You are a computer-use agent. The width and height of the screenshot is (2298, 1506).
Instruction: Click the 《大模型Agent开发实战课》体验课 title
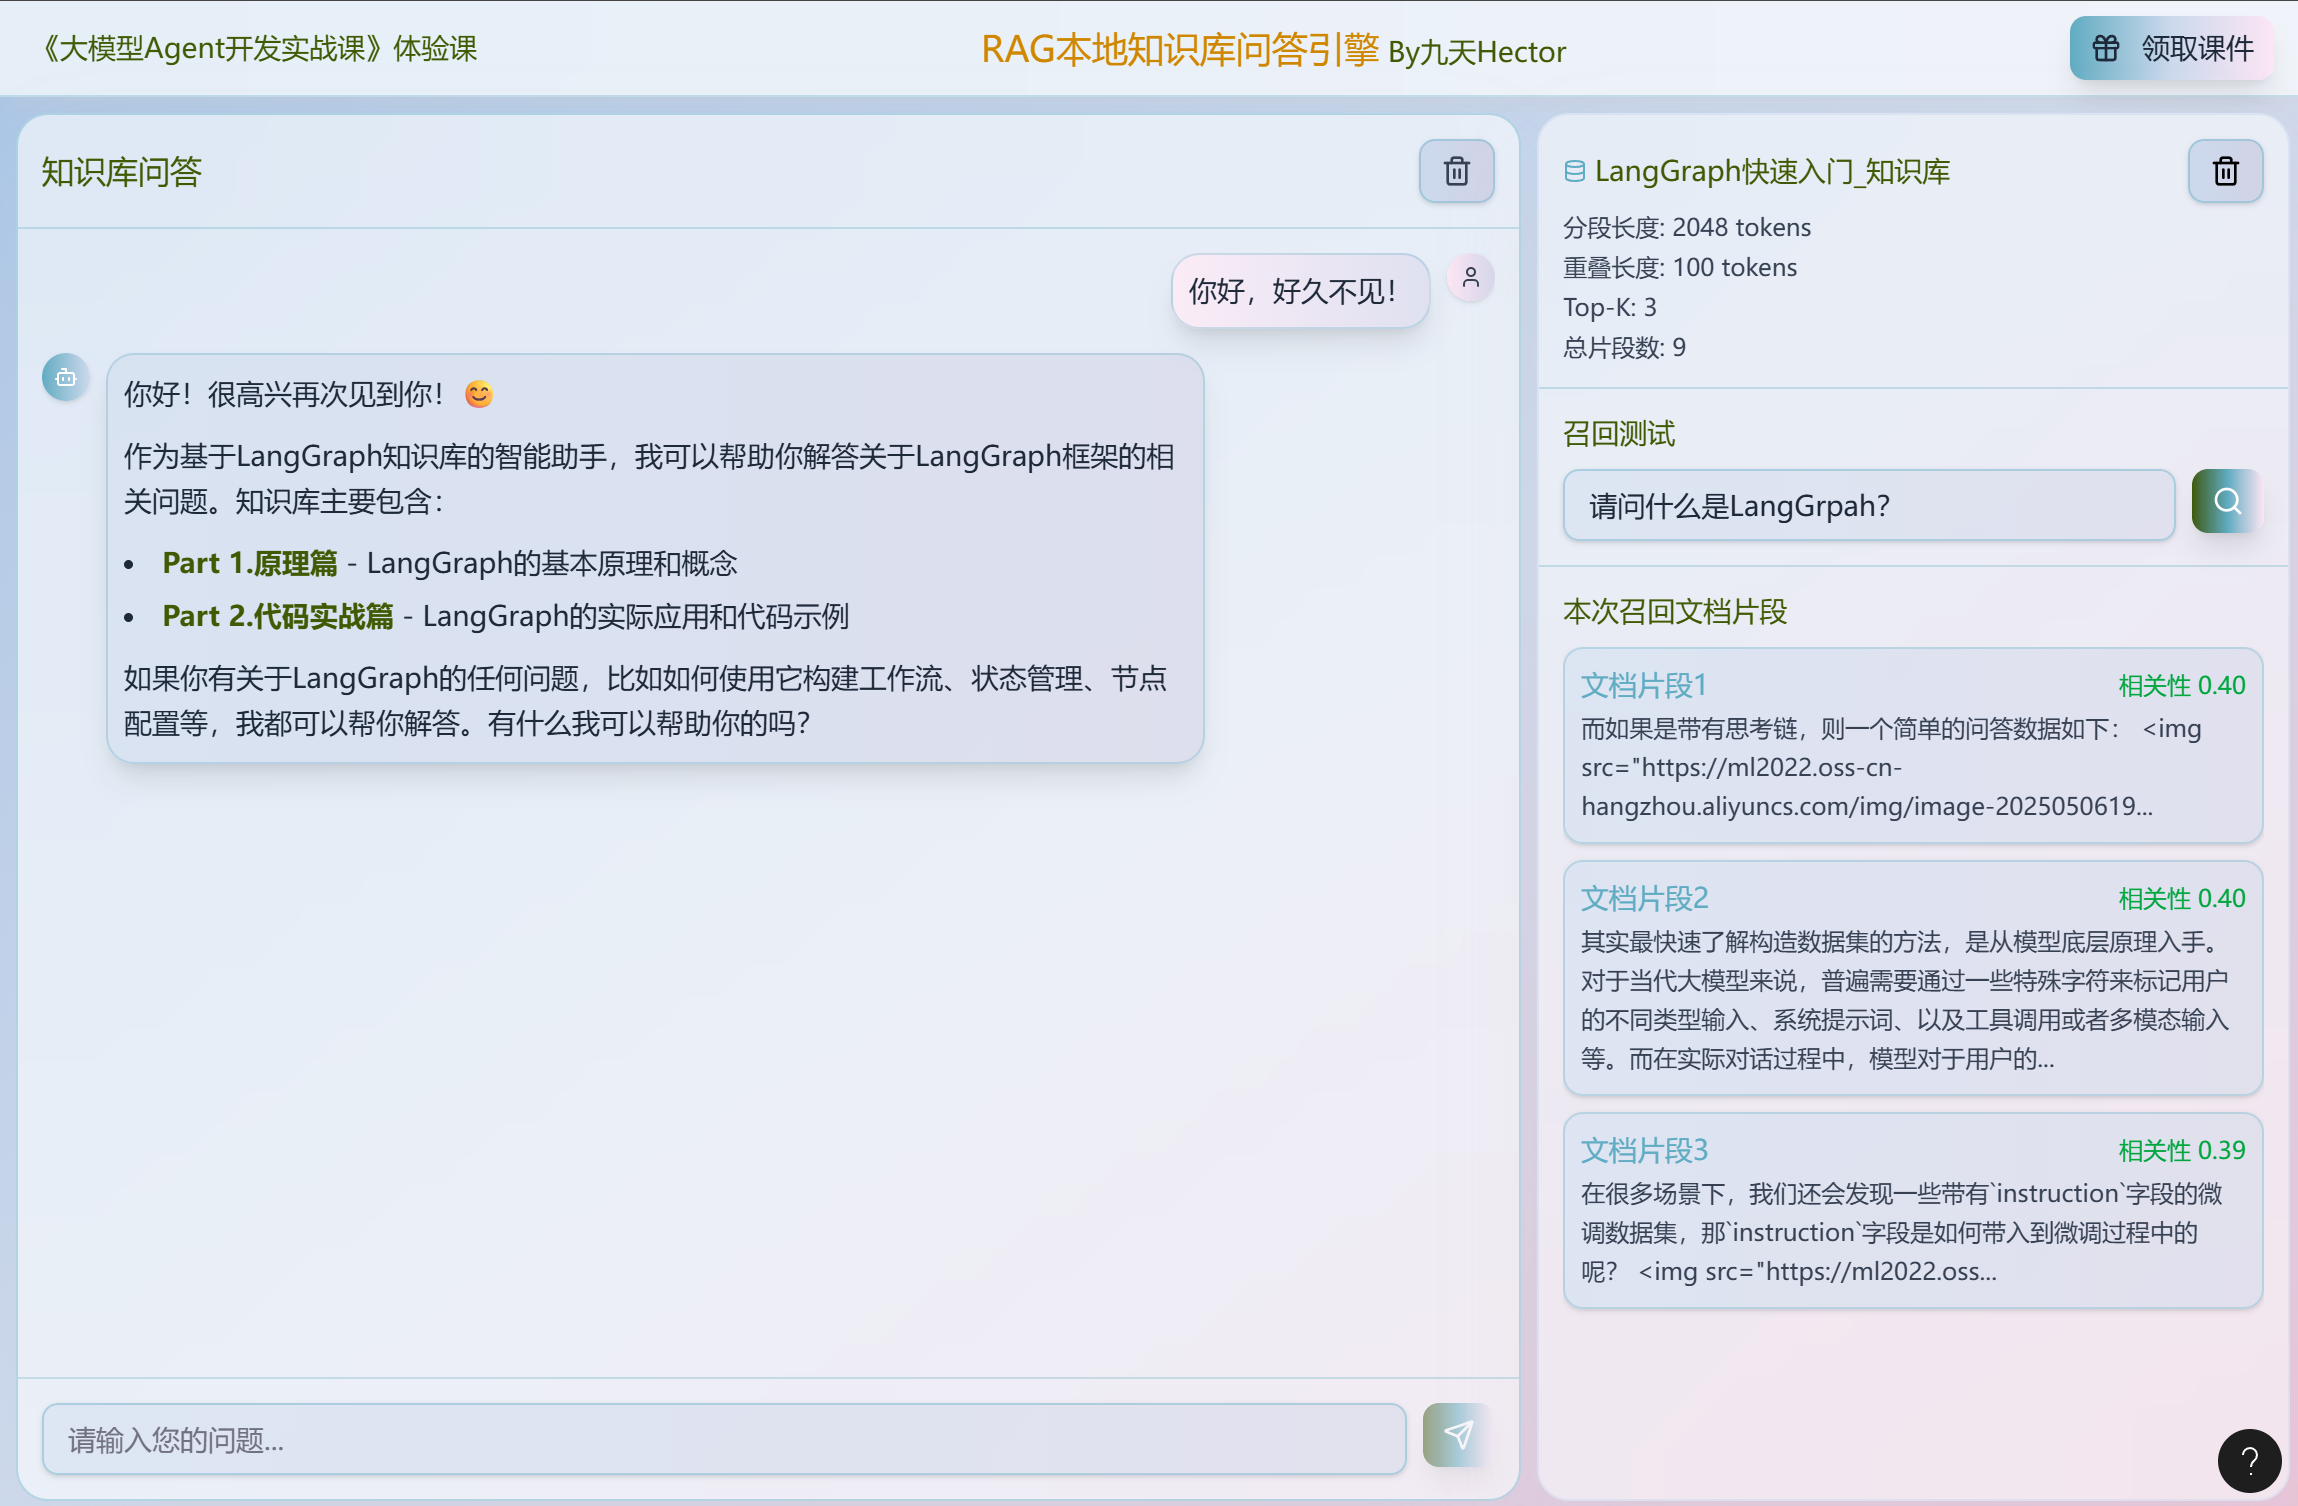point(259,48)
